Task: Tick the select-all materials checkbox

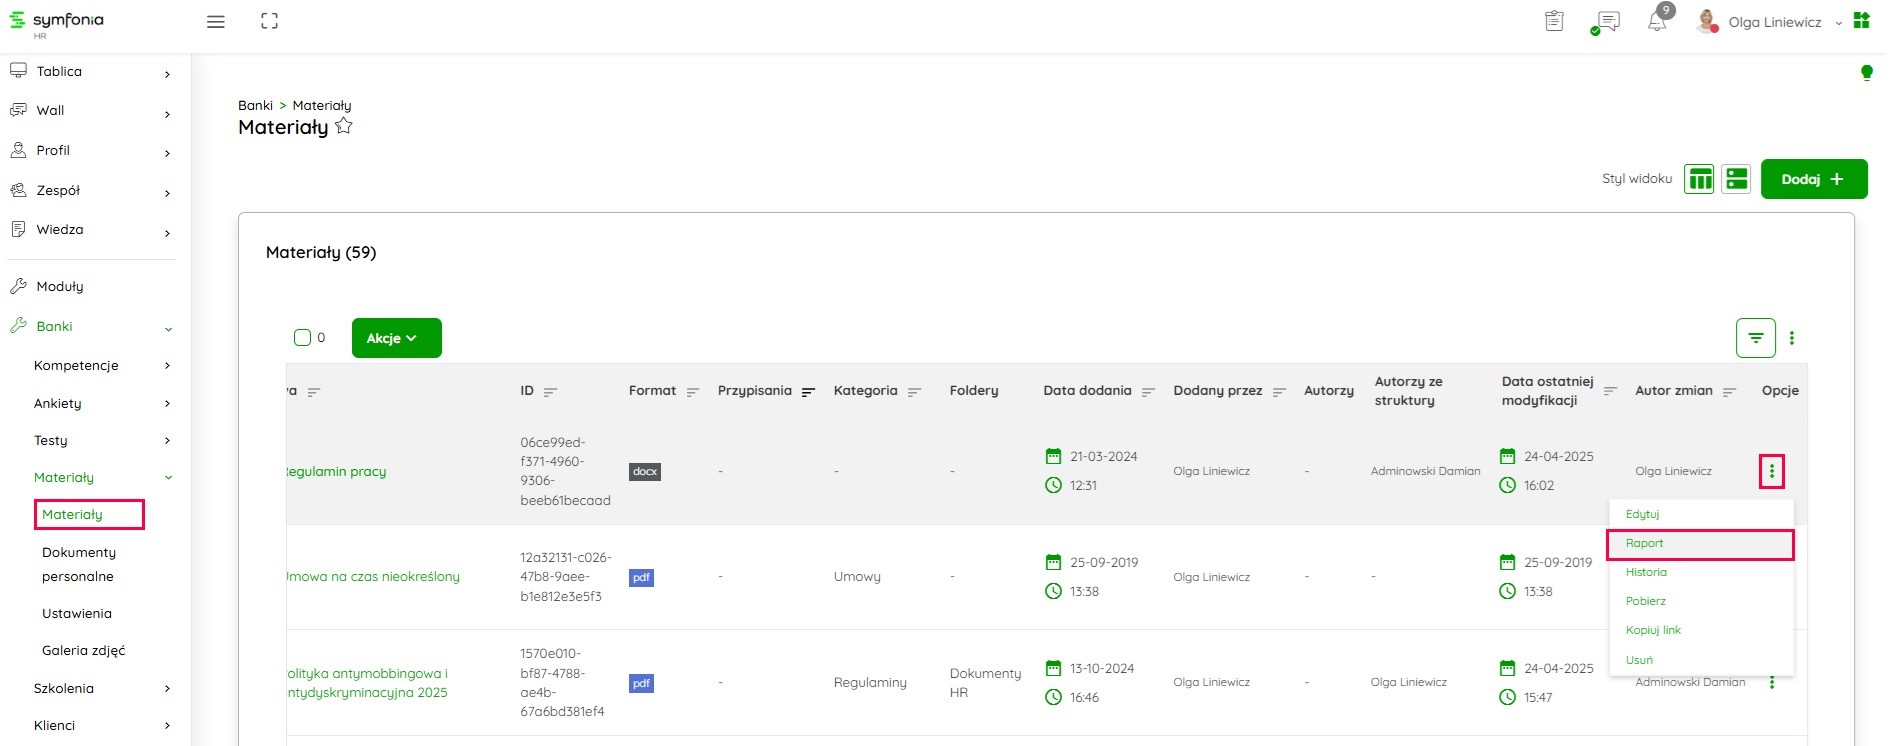Action: pyautogui.click(x=302, y=338)
